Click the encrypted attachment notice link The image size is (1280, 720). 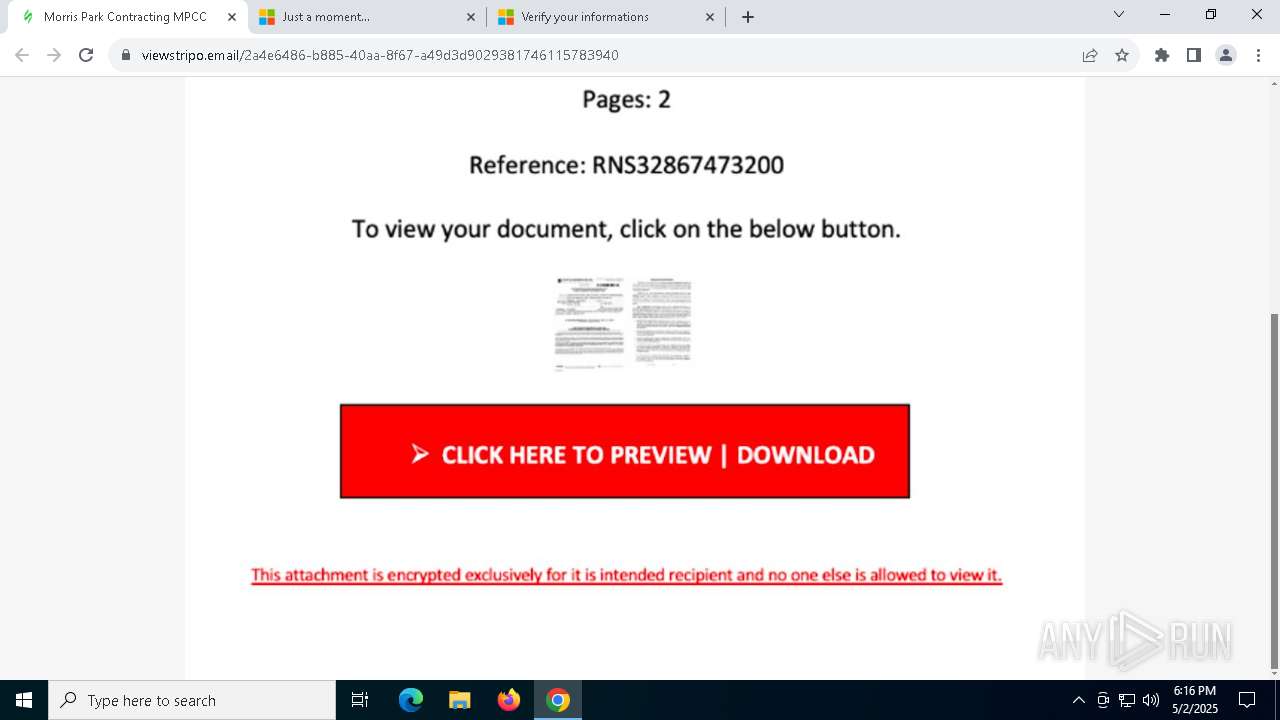point(626,575)
